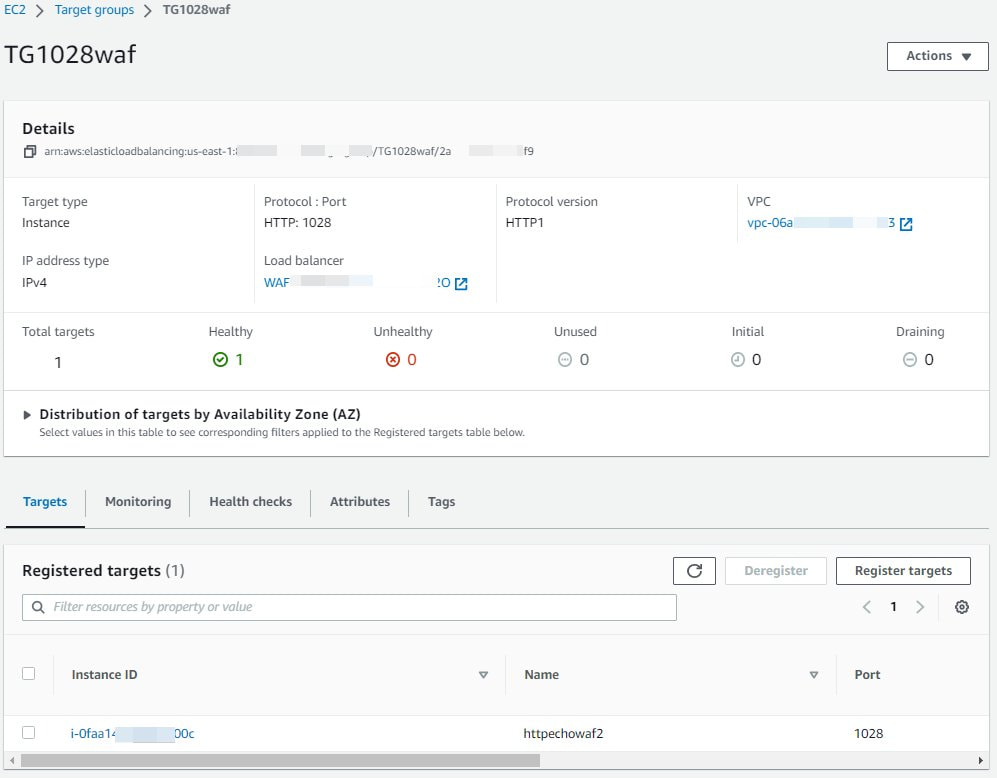This screenshot has width=997, height=778.
Task: Open load balancer external link icon
Action: point(461,284)
